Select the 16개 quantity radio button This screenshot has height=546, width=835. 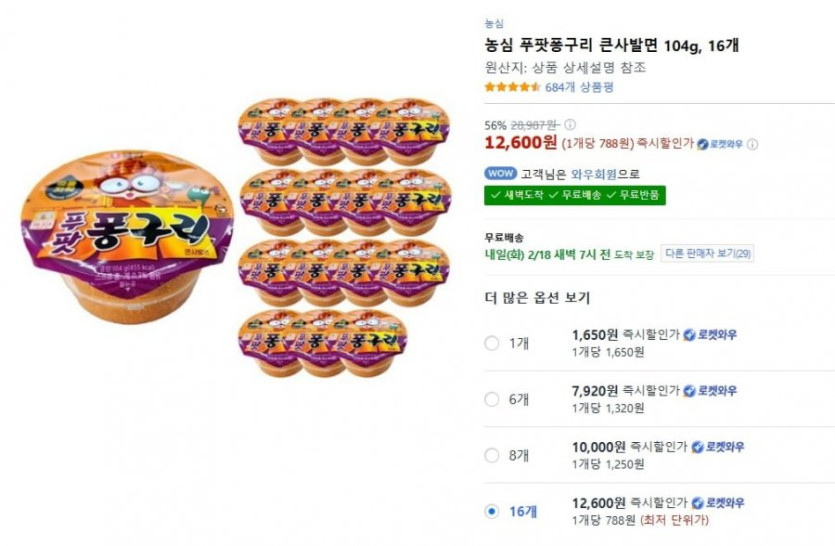[x=491, y=511]
